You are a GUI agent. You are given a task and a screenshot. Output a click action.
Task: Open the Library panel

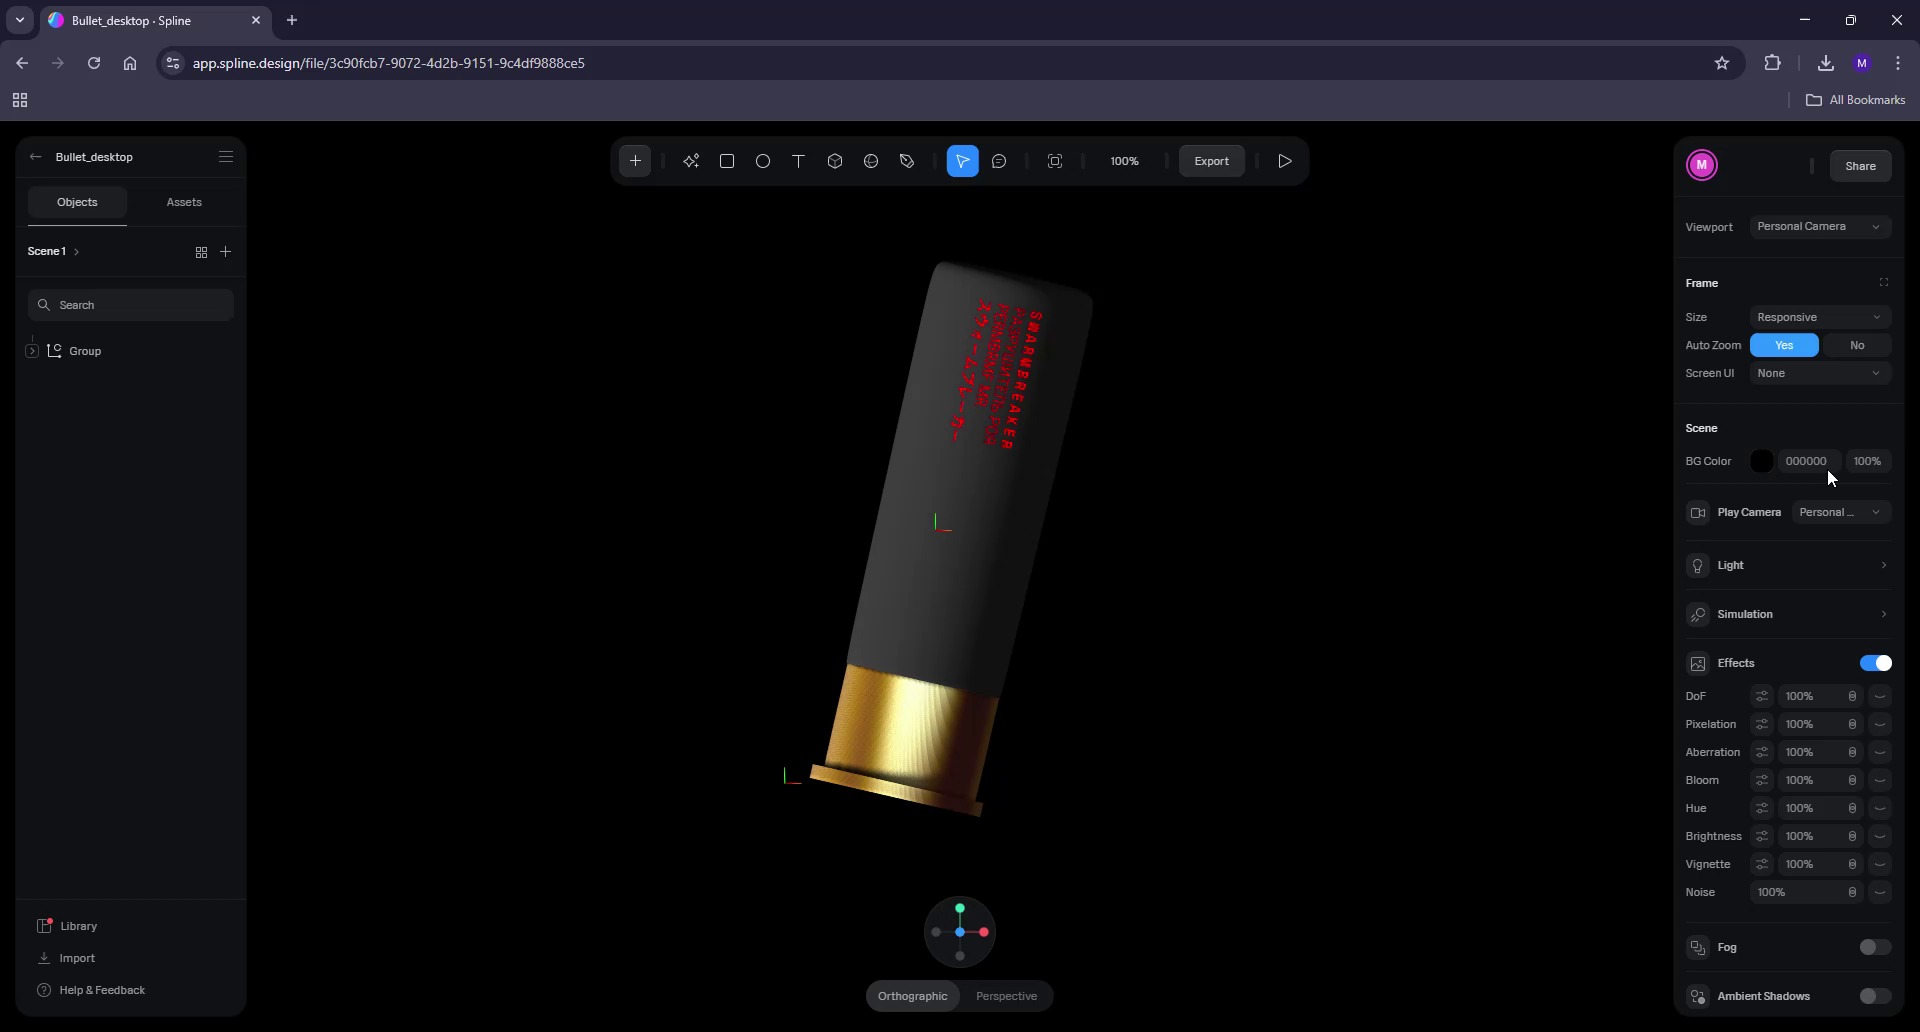pos(79,926)
